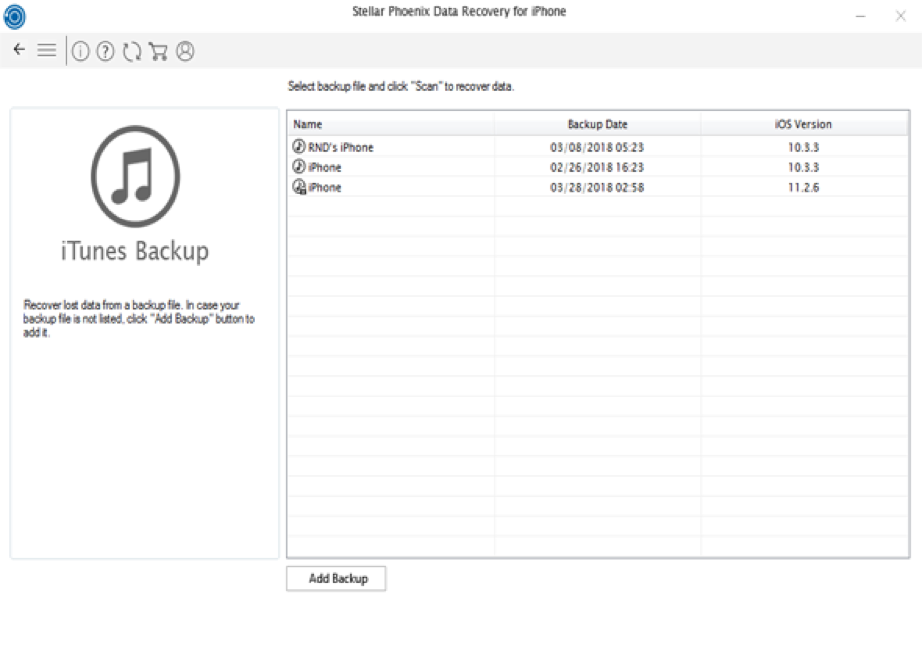Click iOS version 10.3.3 for 02/26/2018 backup
Viewport: 922px width, 658px height.
pyautogui.click(x=803, y=167)
